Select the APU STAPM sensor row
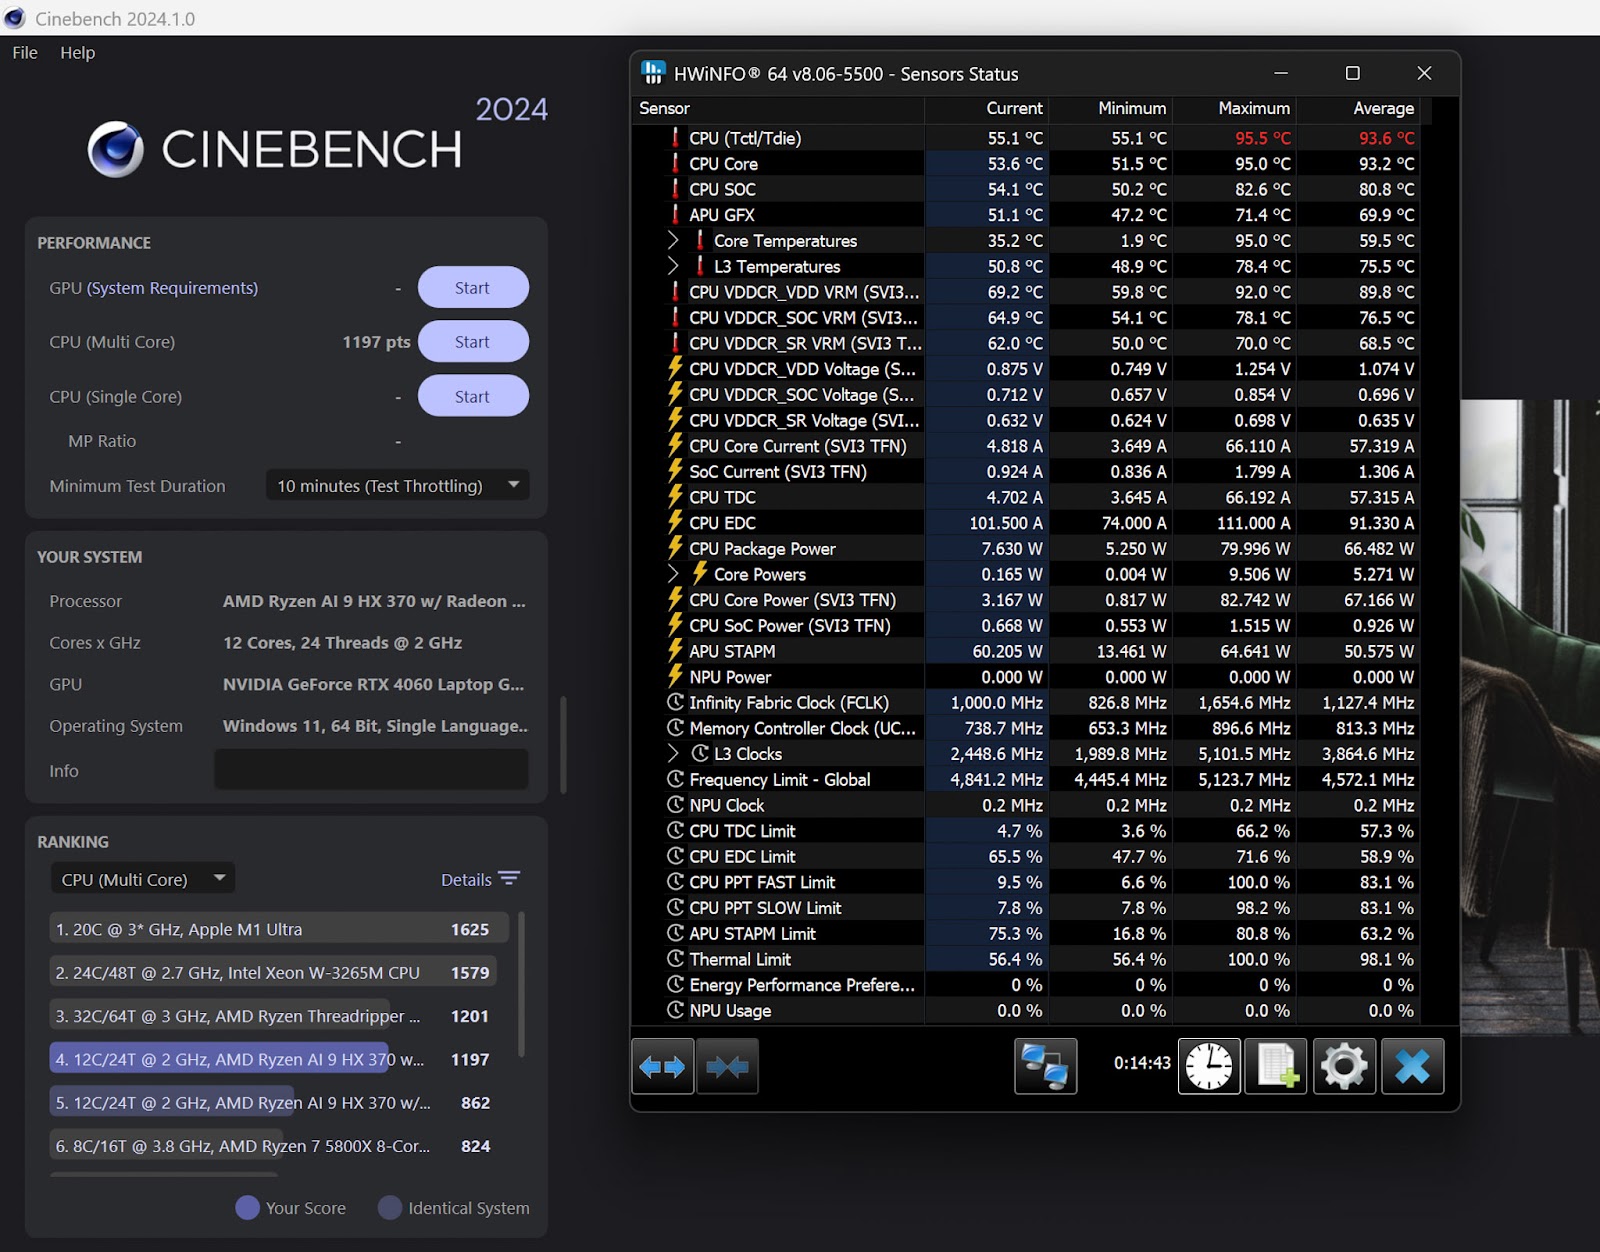This screenshot has height=1252, width=1600. [1025, 651]
